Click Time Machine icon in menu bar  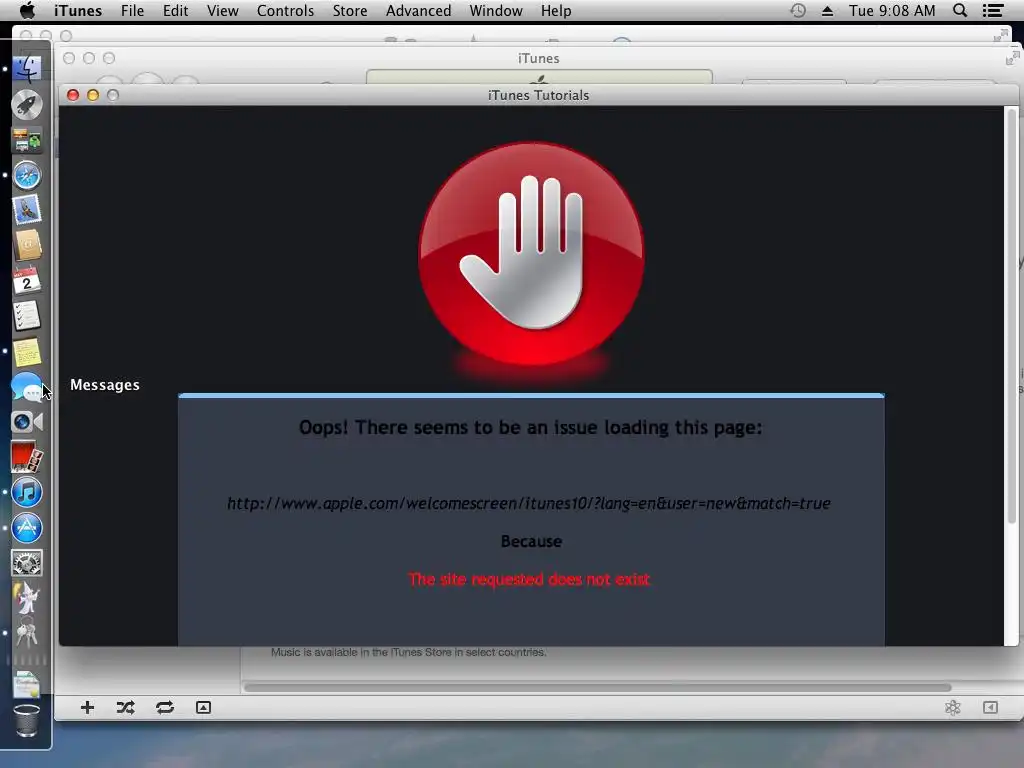pyautogui.click(x=798, y=10)
